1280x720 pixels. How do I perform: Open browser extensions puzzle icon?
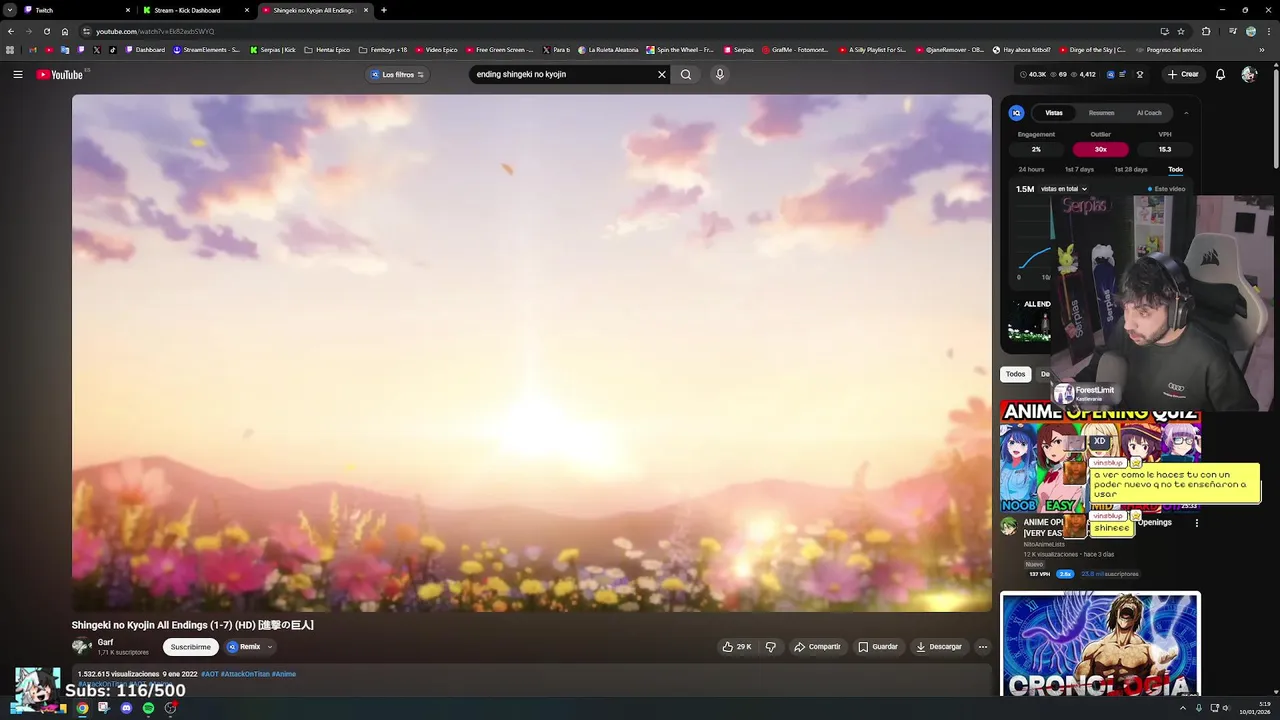pyautogui.click(x=1206, y=31)
